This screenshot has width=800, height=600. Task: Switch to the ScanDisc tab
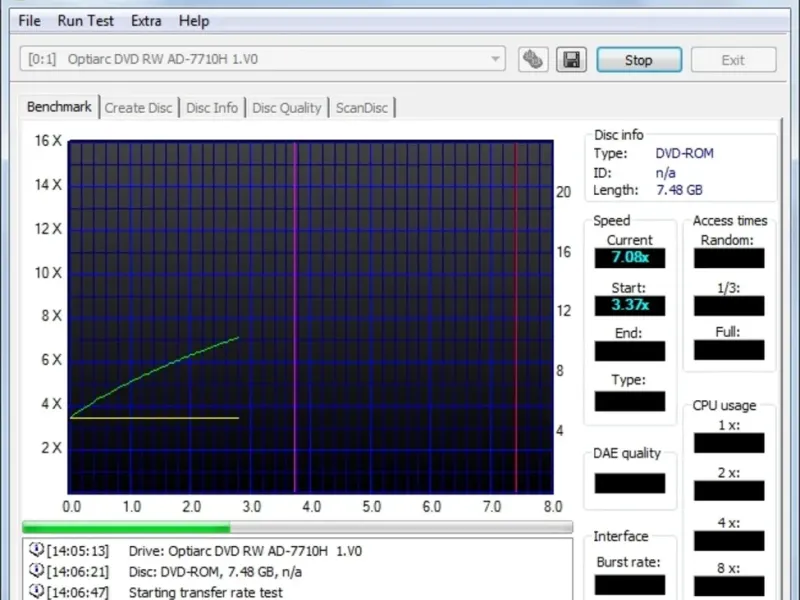[362, 108]
